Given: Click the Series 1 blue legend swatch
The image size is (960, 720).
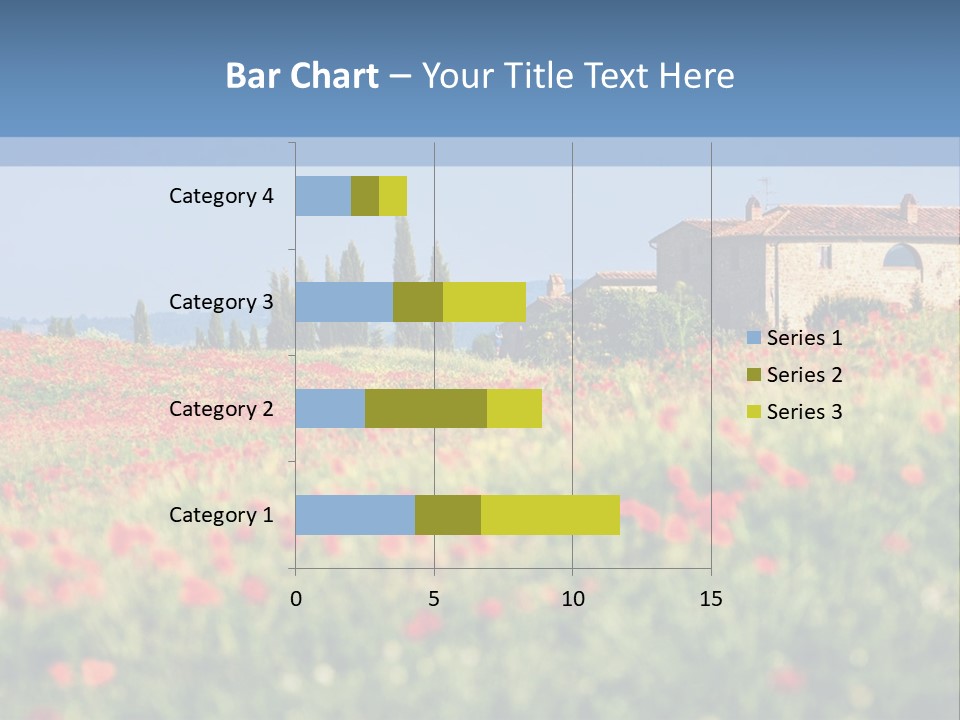Looking at the screenshot, I should 754,337.
